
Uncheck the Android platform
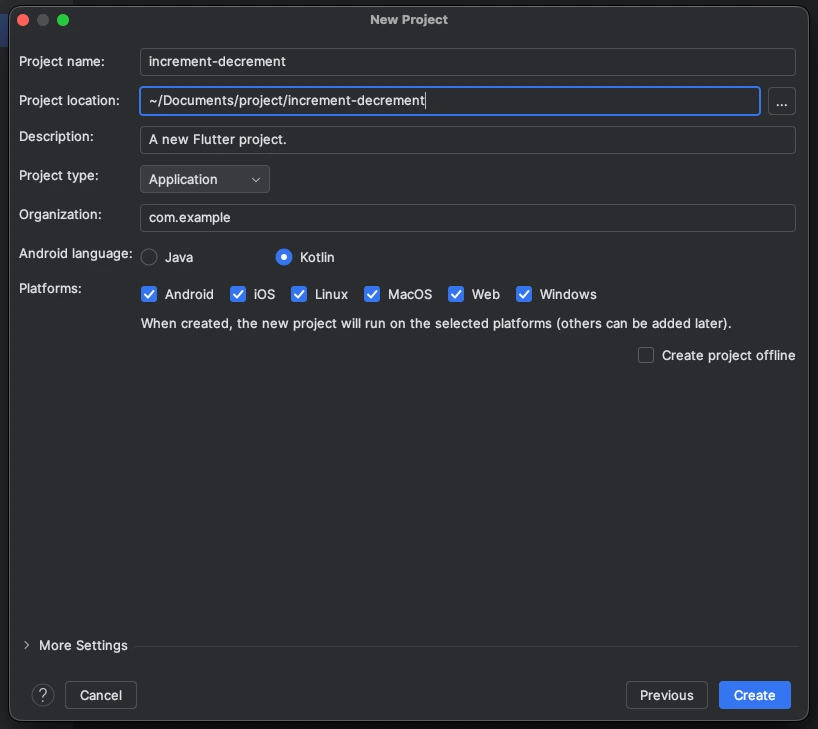(148, 294)
